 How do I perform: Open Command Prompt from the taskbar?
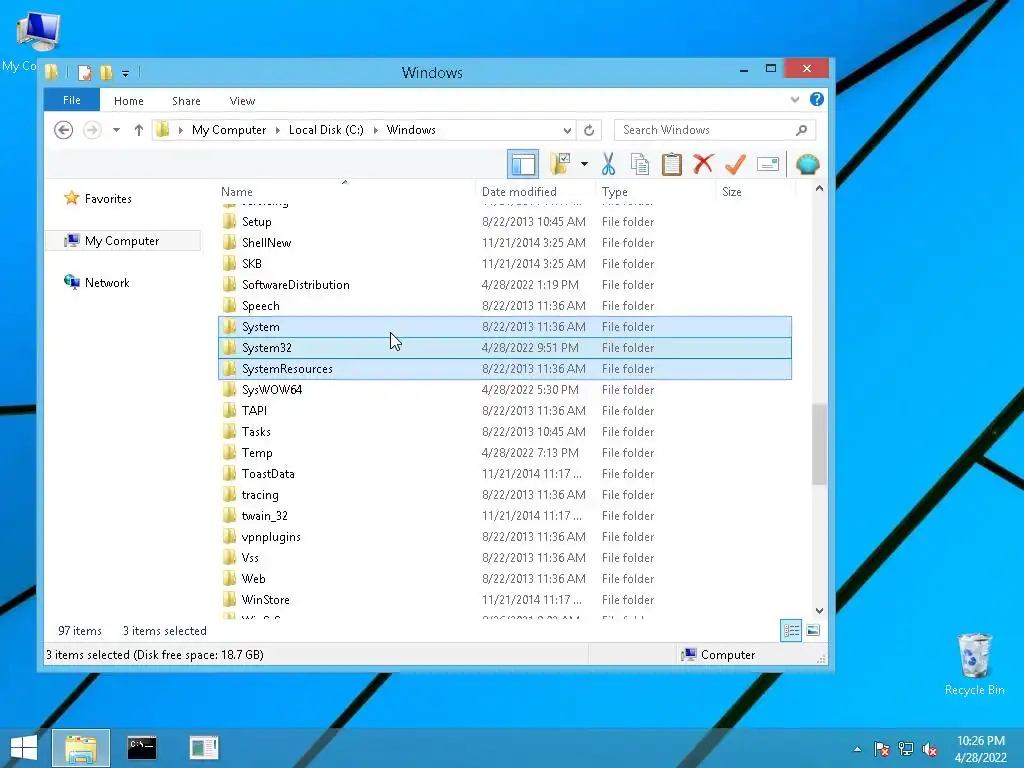pyautogui.click(x=142, y=748)
